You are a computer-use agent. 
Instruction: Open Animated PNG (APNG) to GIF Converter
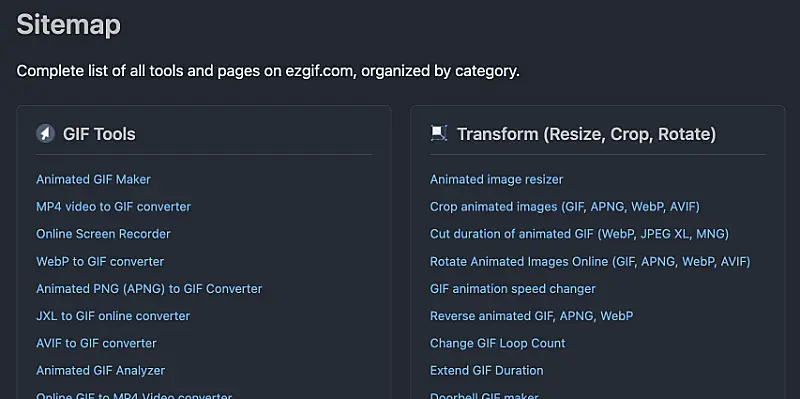(x=149, y=289)
